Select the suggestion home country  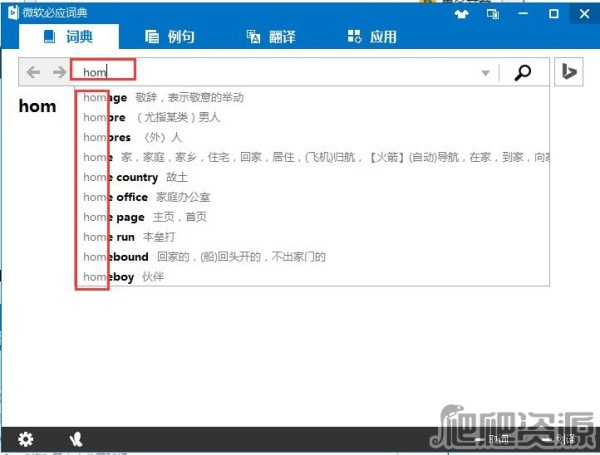point(312,177)
